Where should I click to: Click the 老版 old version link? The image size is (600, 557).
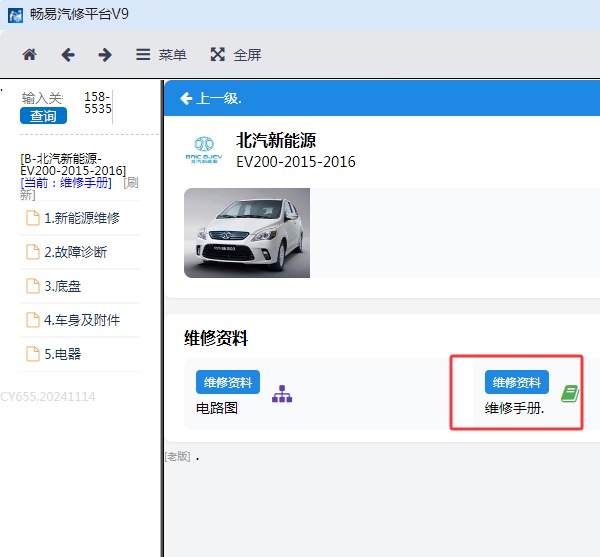pos(178,456)
